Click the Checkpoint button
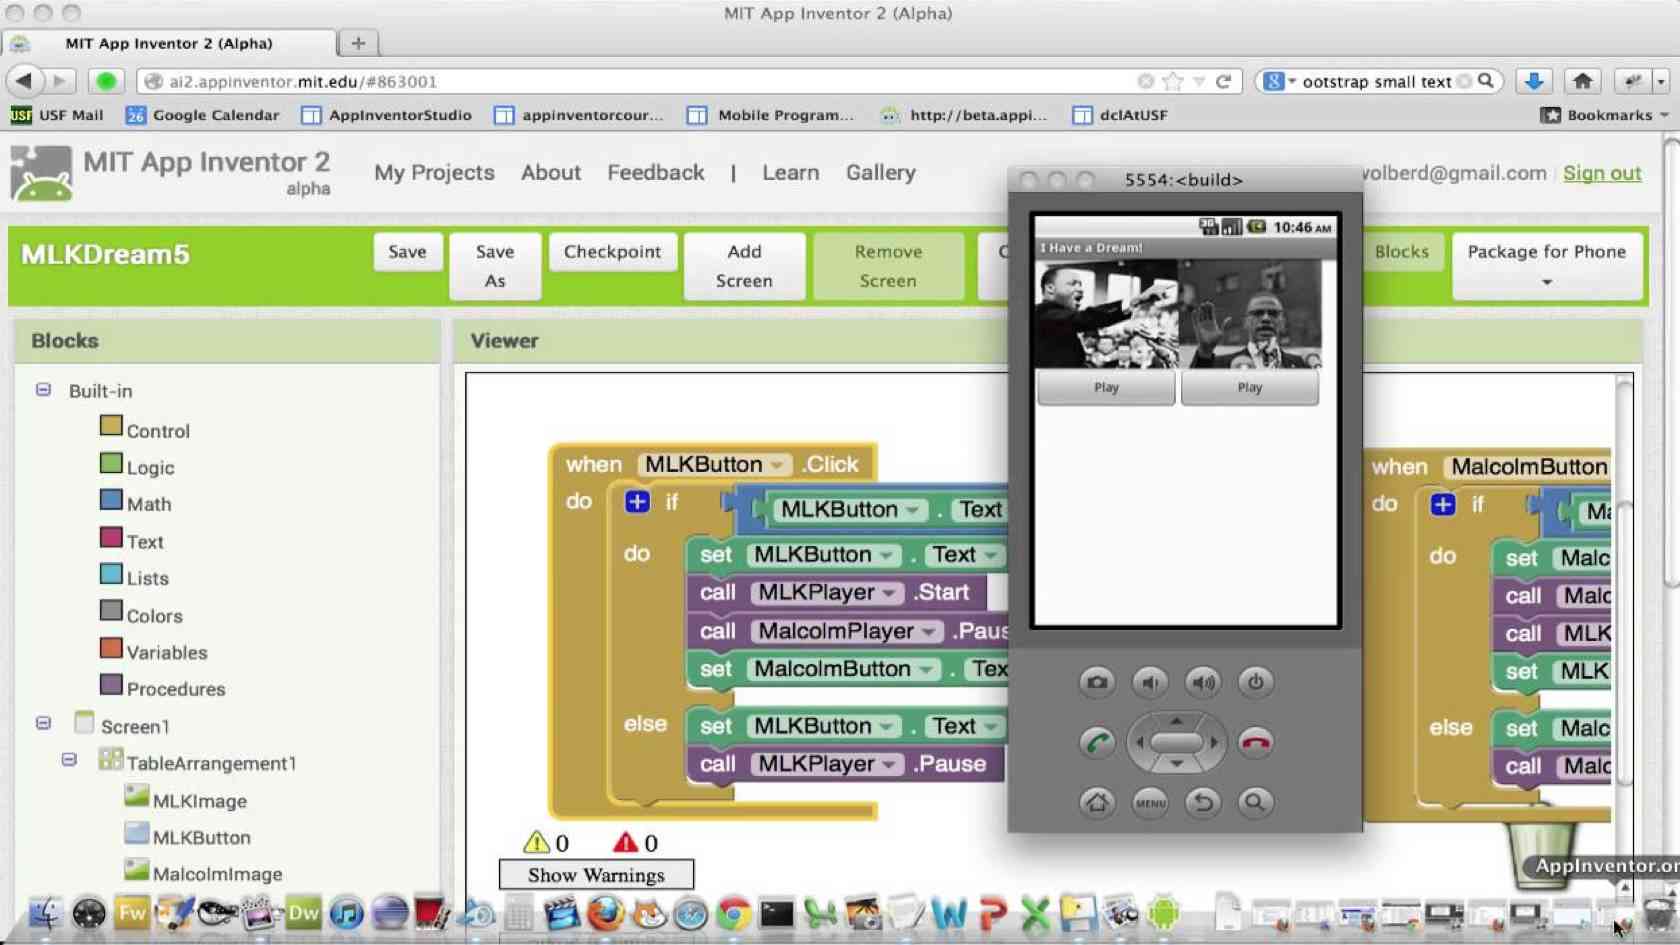This screenshot has height=945, width=1680. point(612,252)
